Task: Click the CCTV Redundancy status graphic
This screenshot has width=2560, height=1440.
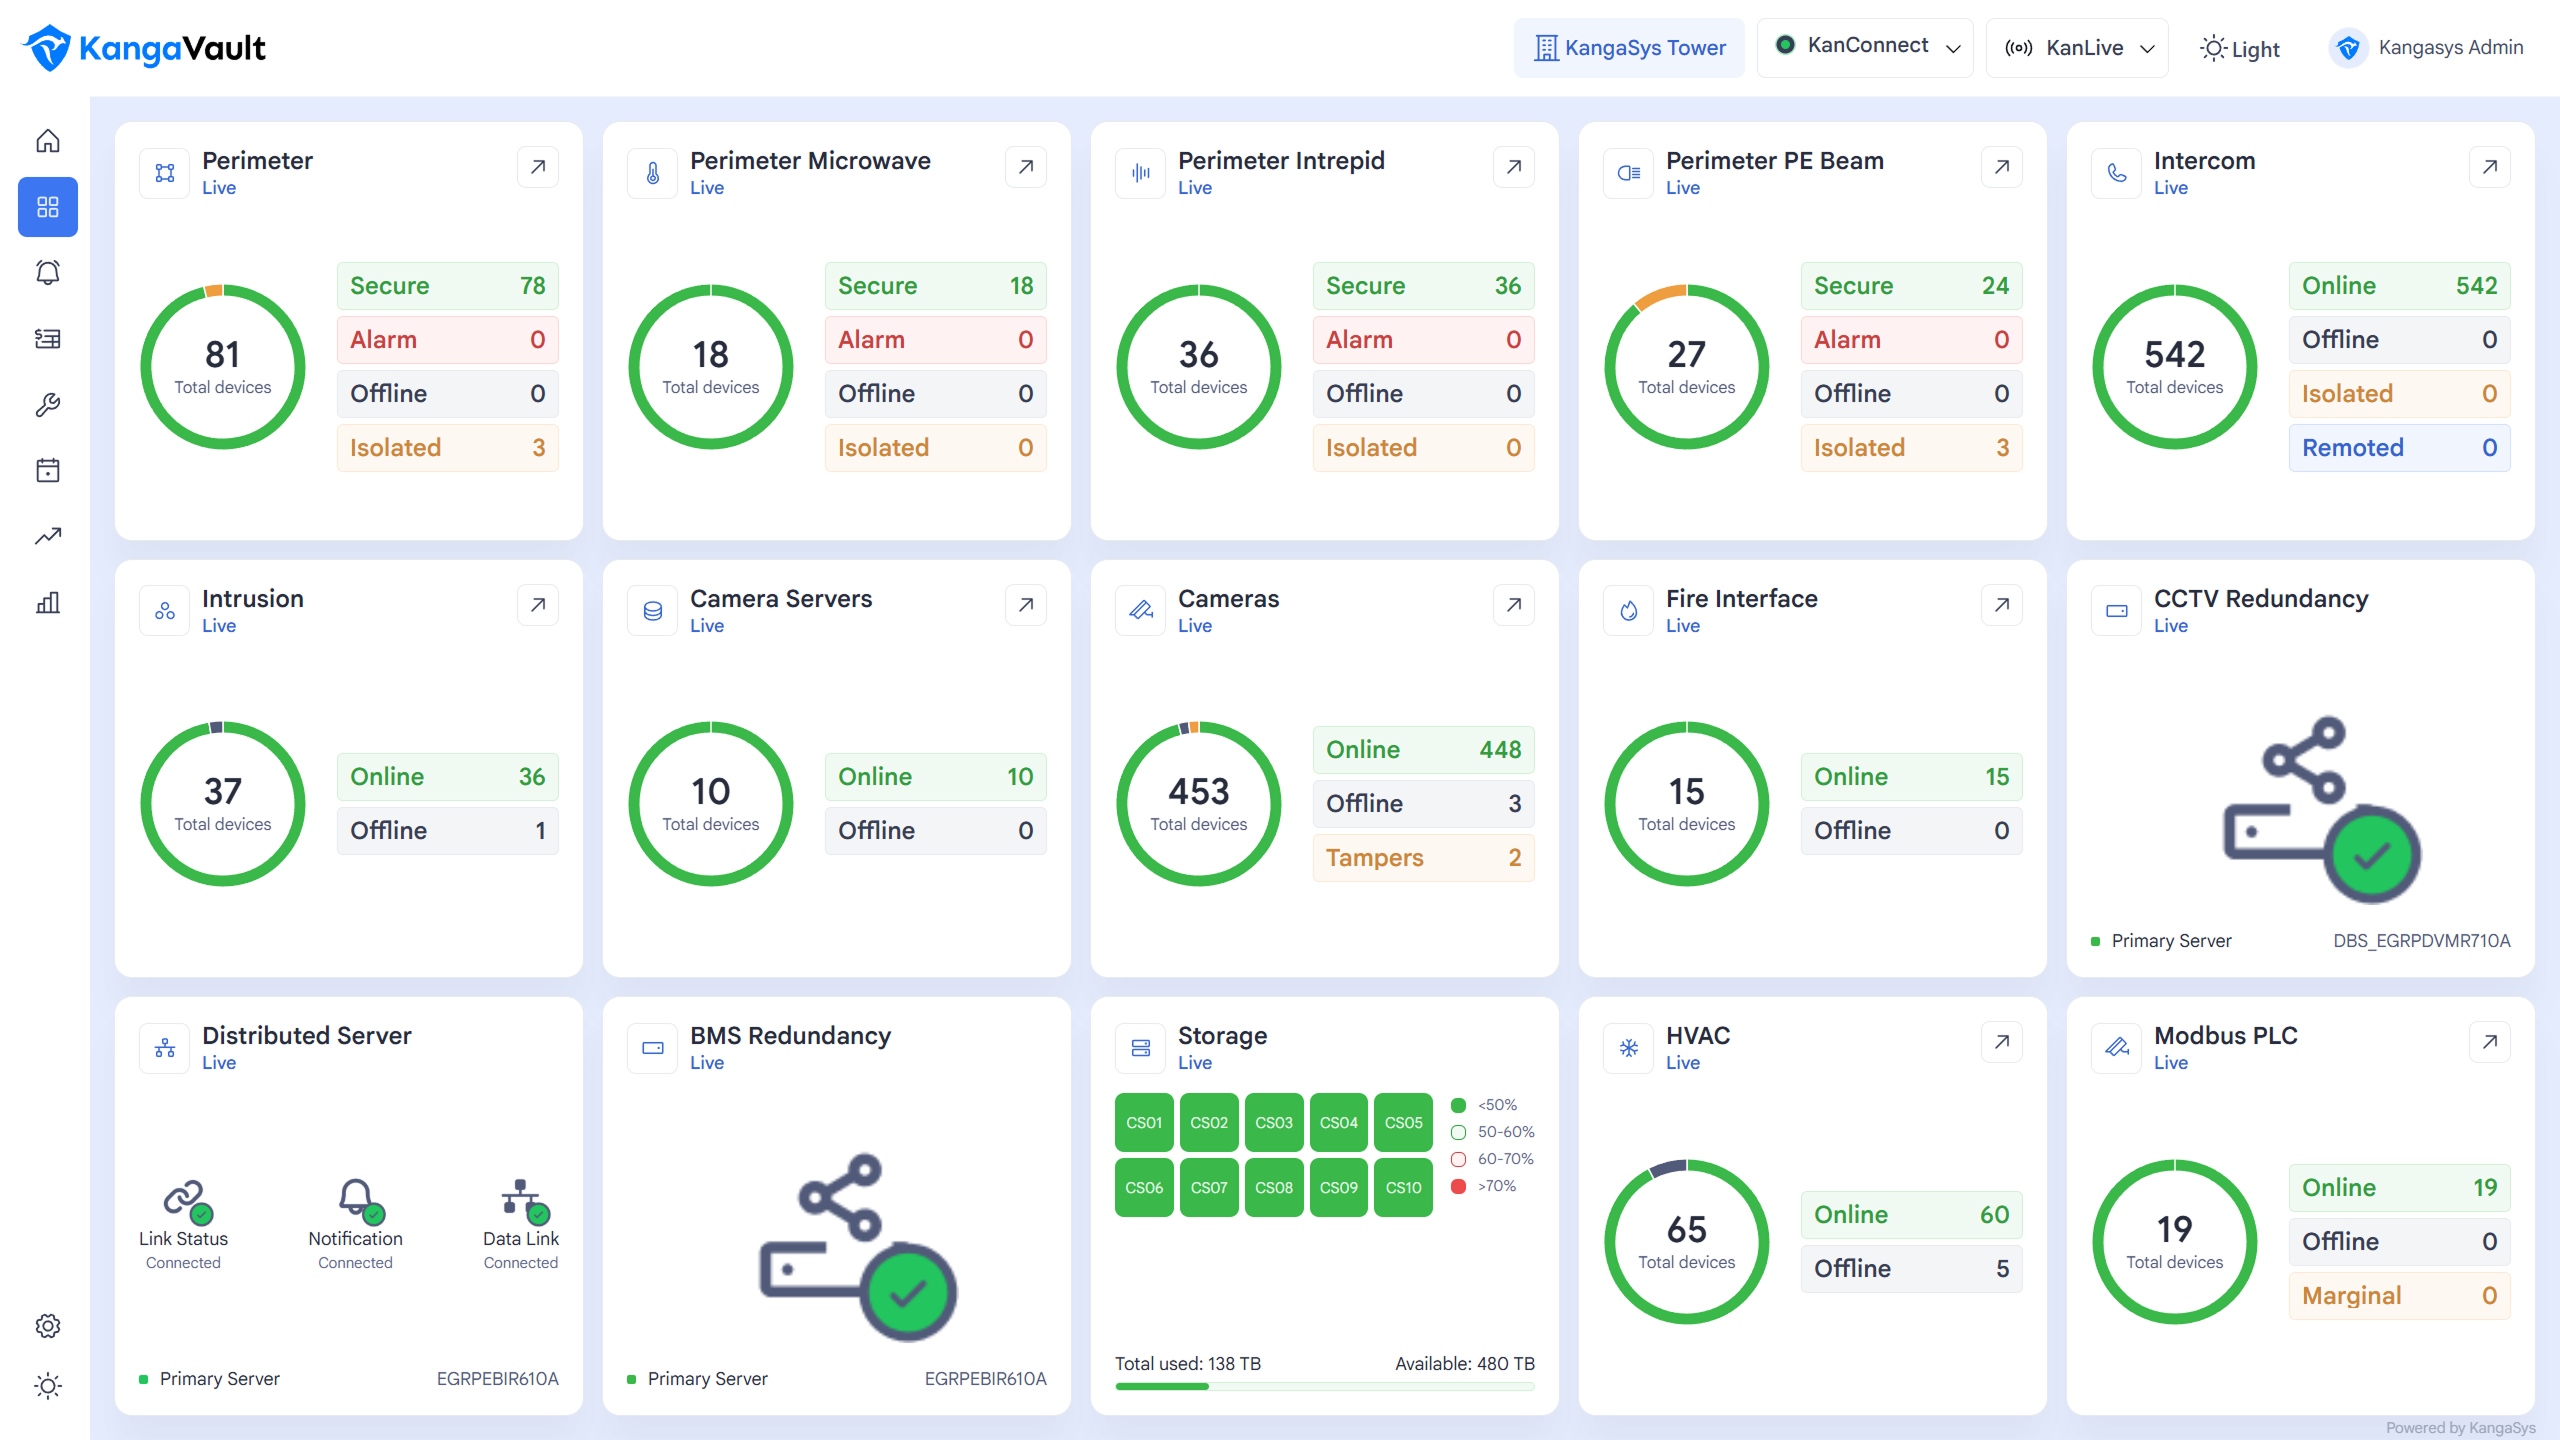Action: [2322, 808]
